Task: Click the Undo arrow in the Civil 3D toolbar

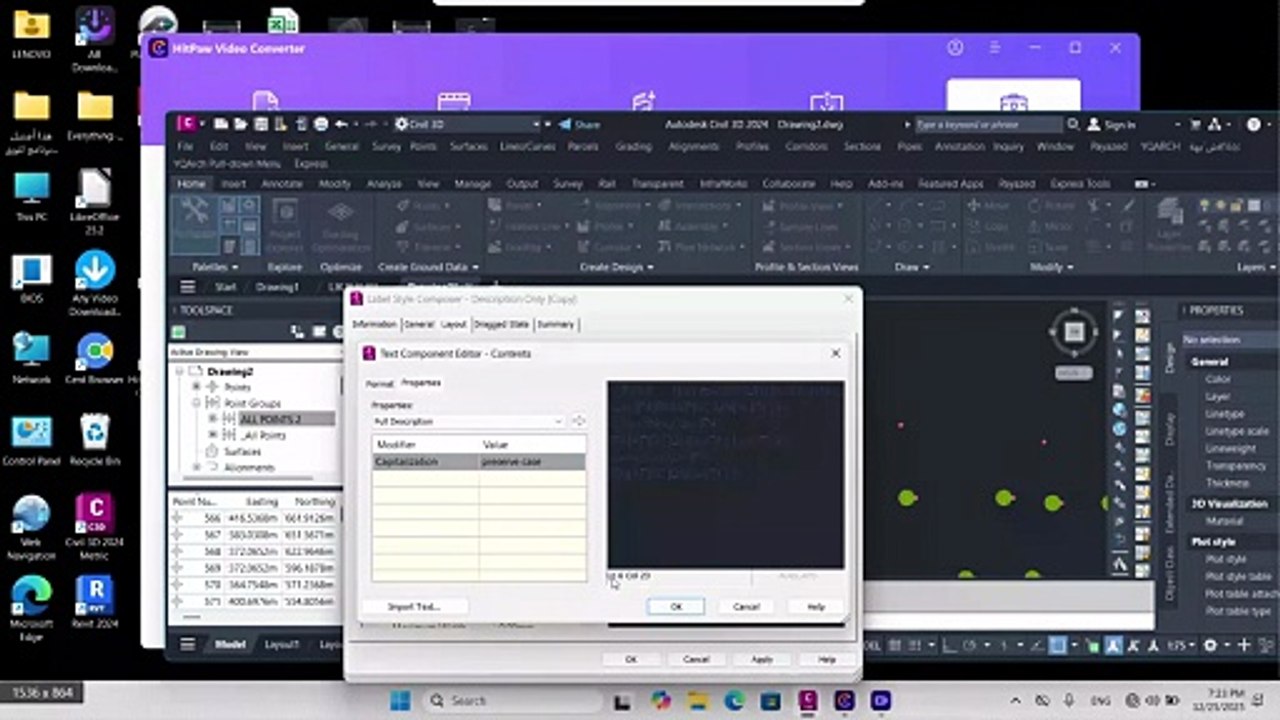Action: click(341, 124)
